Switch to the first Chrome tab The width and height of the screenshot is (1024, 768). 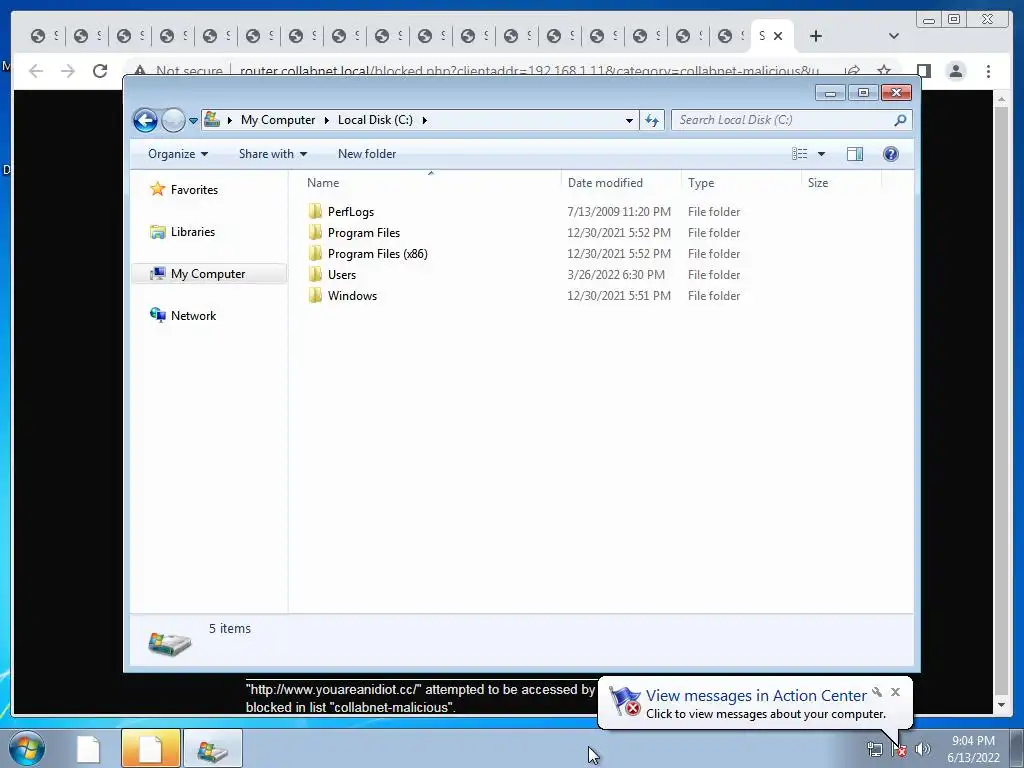(44, 36)
